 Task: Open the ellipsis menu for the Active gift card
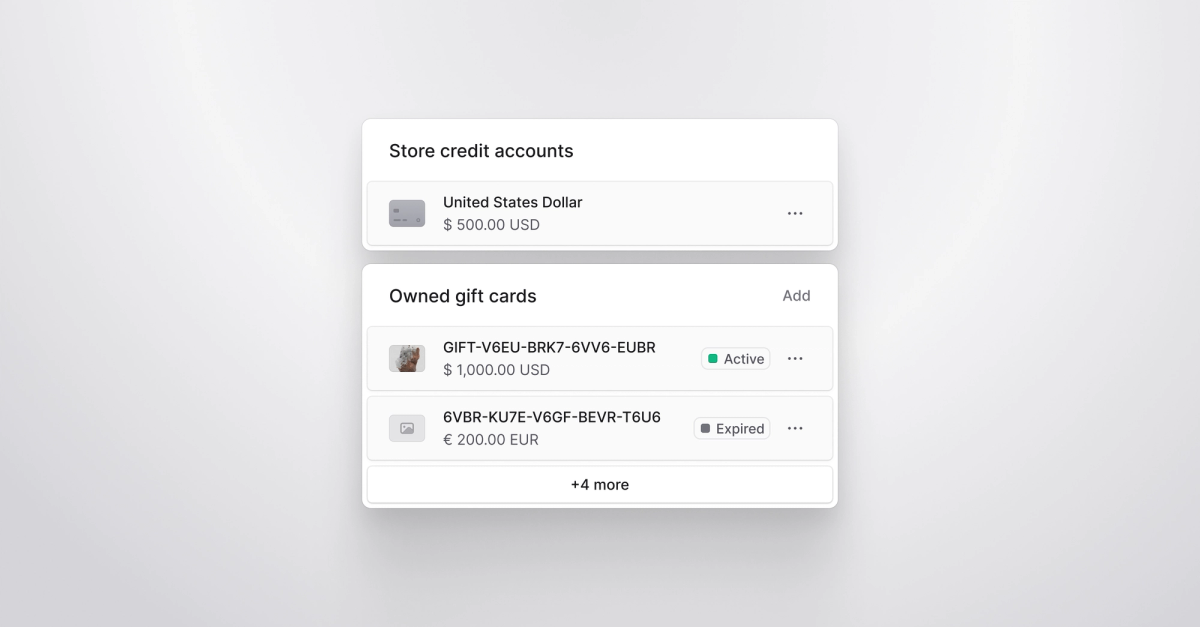tap(795, 358)
